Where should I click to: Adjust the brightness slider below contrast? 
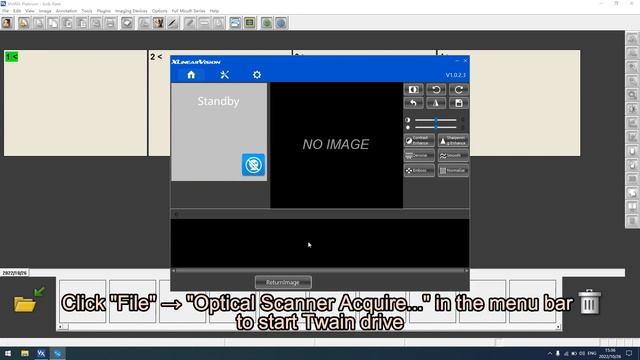pyautogui.click(x=436, y=127)
